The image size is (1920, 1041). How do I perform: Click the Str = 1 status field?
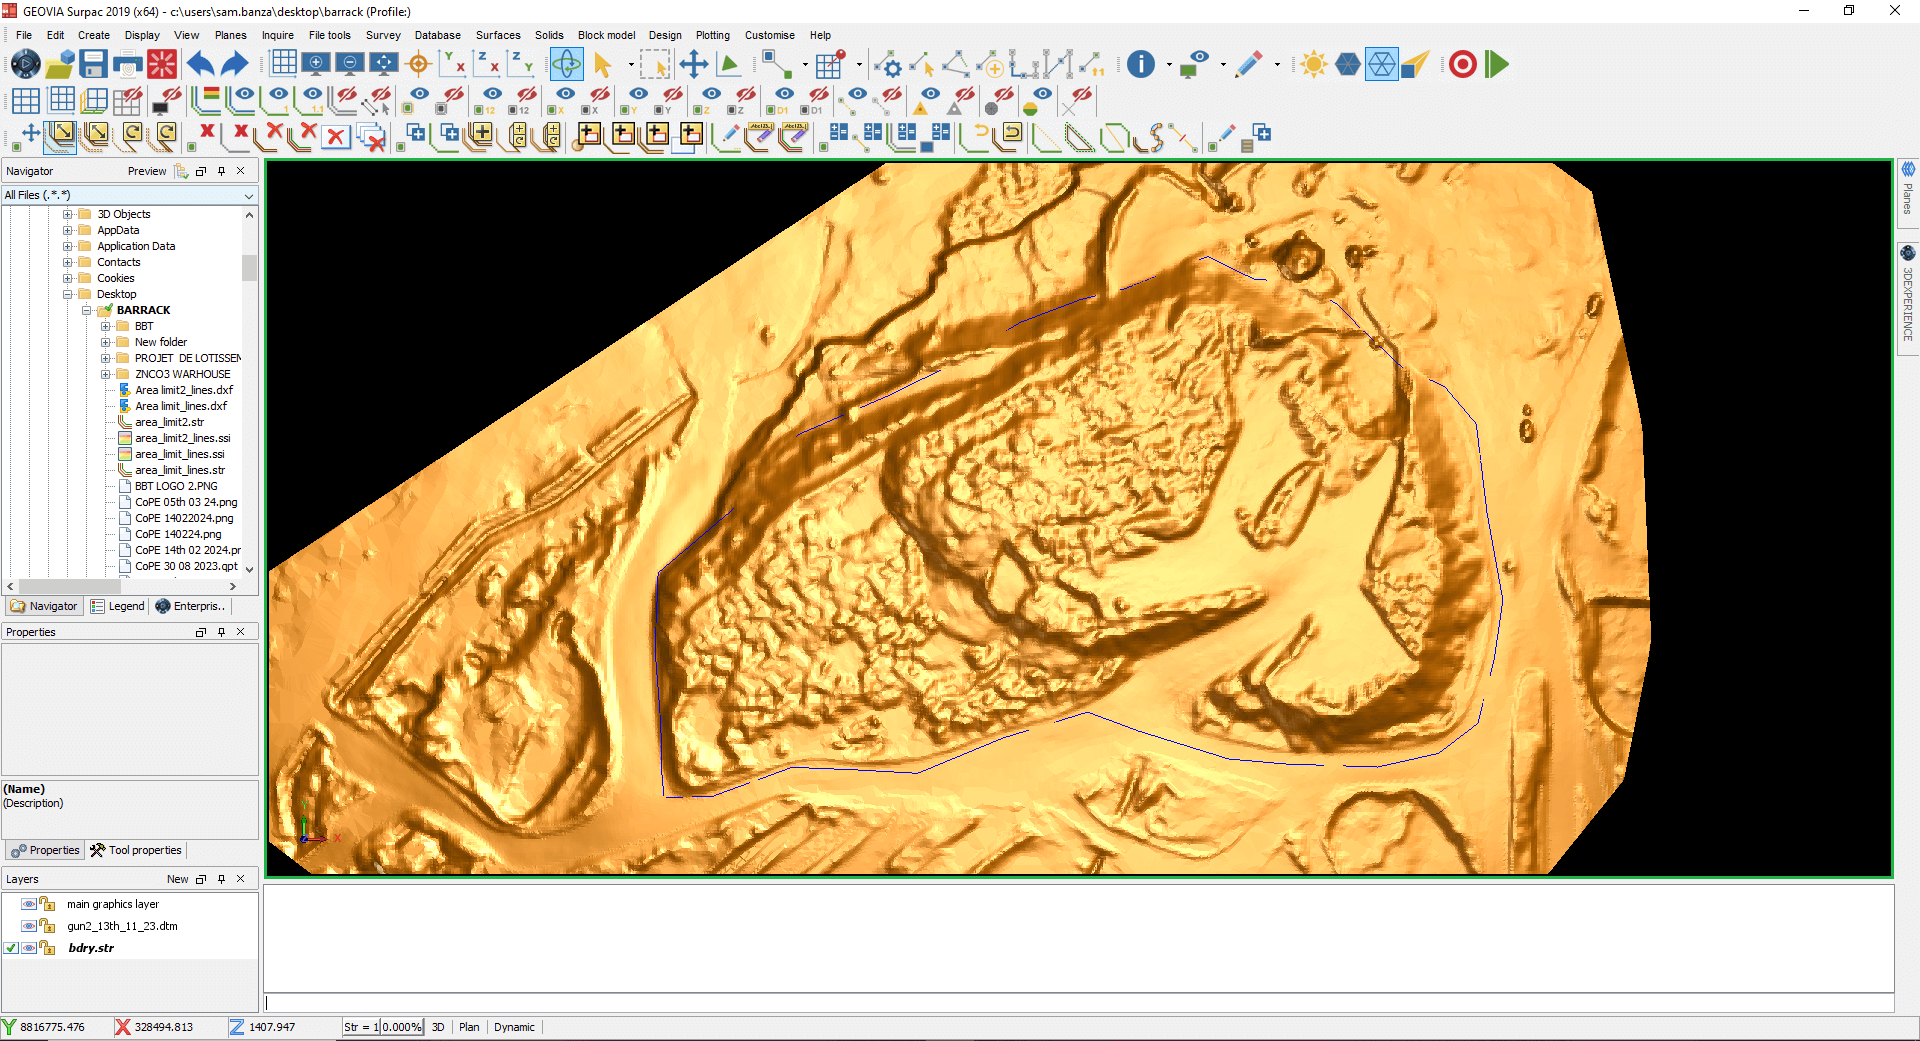coord(360,1027)
